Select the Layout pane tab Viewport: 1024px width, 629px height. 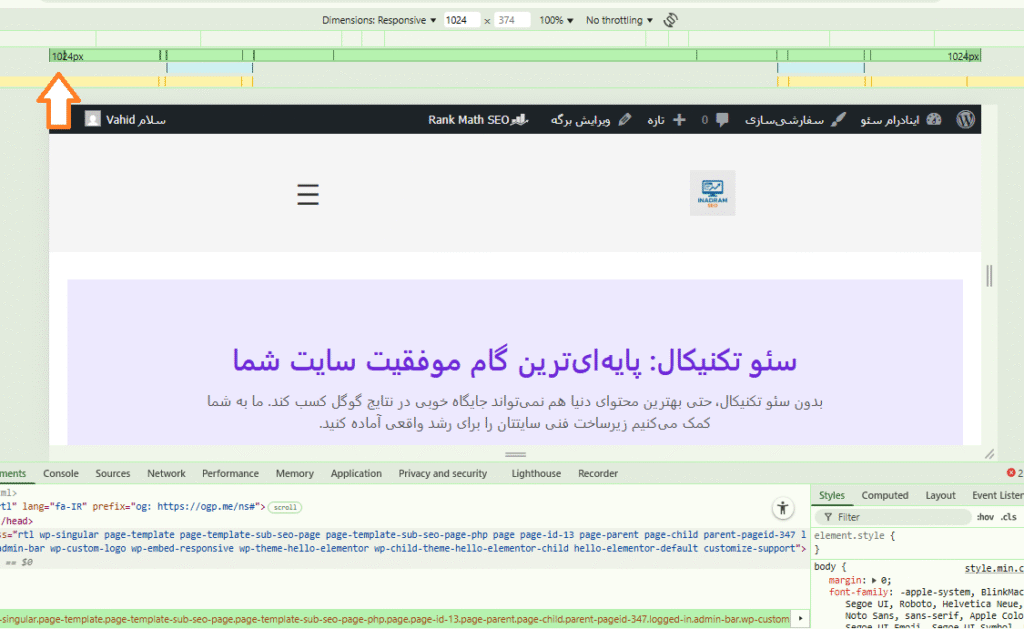click(940, 495)
